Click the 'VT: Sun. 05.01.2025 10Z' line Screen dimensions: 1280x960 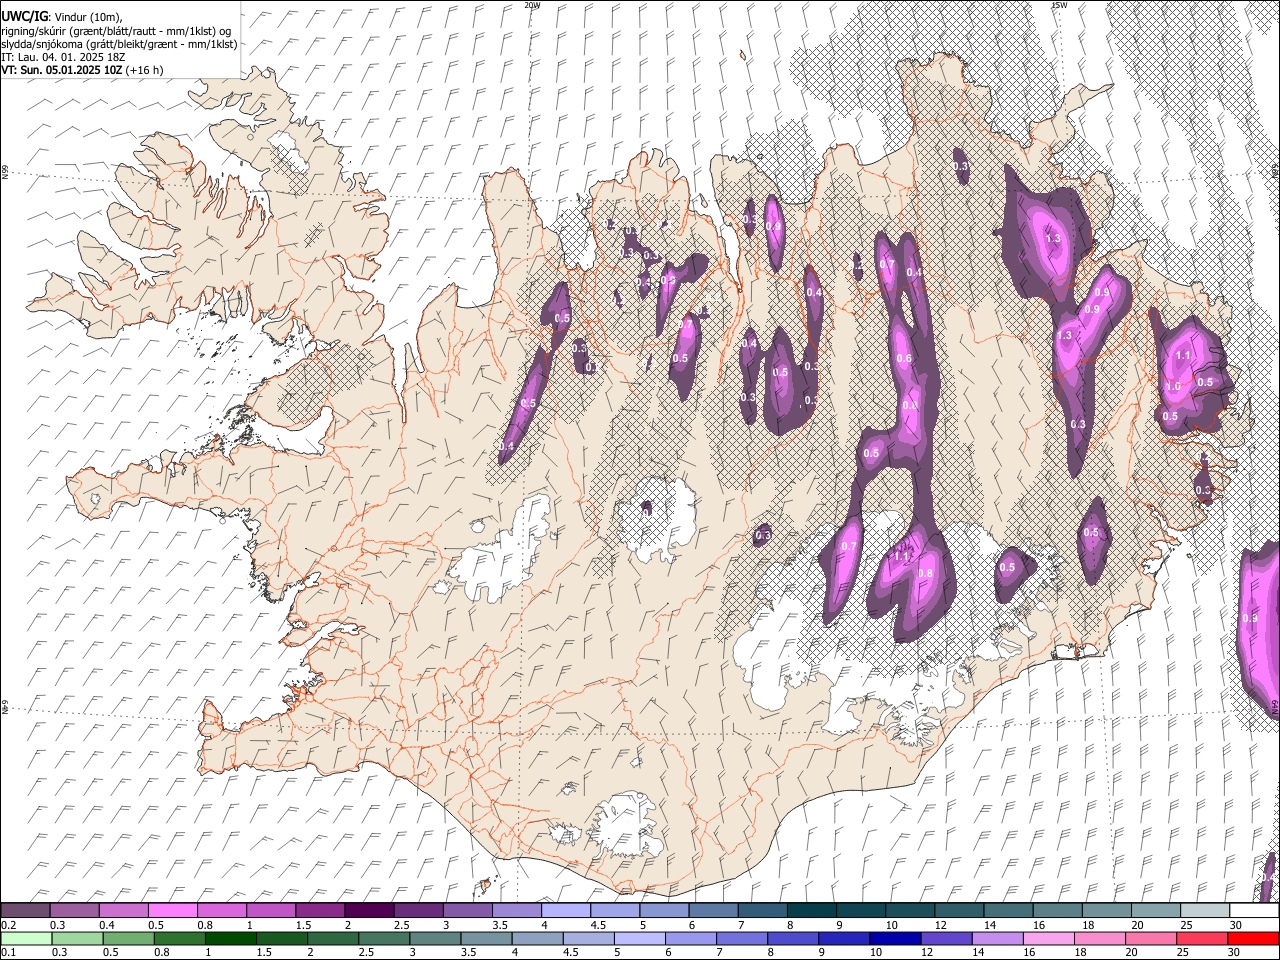[62, 70]
